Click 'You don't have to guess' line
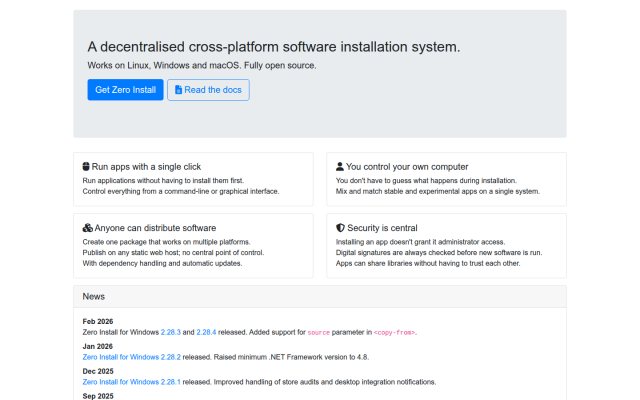Screen dimensions: 640x400 pos(426,180)
